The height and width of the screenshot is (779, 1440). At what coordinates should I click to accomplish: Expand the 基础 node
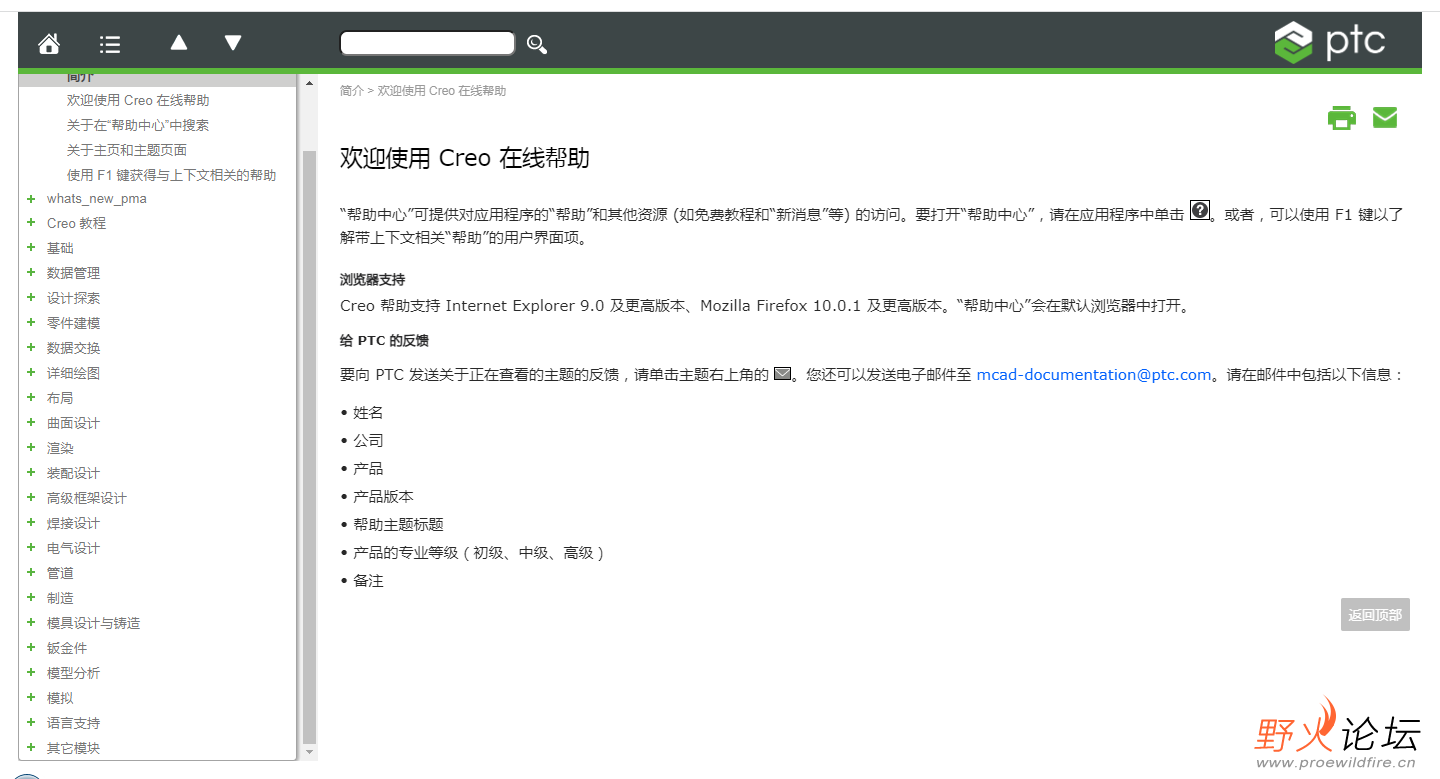[x=32, y=248]
